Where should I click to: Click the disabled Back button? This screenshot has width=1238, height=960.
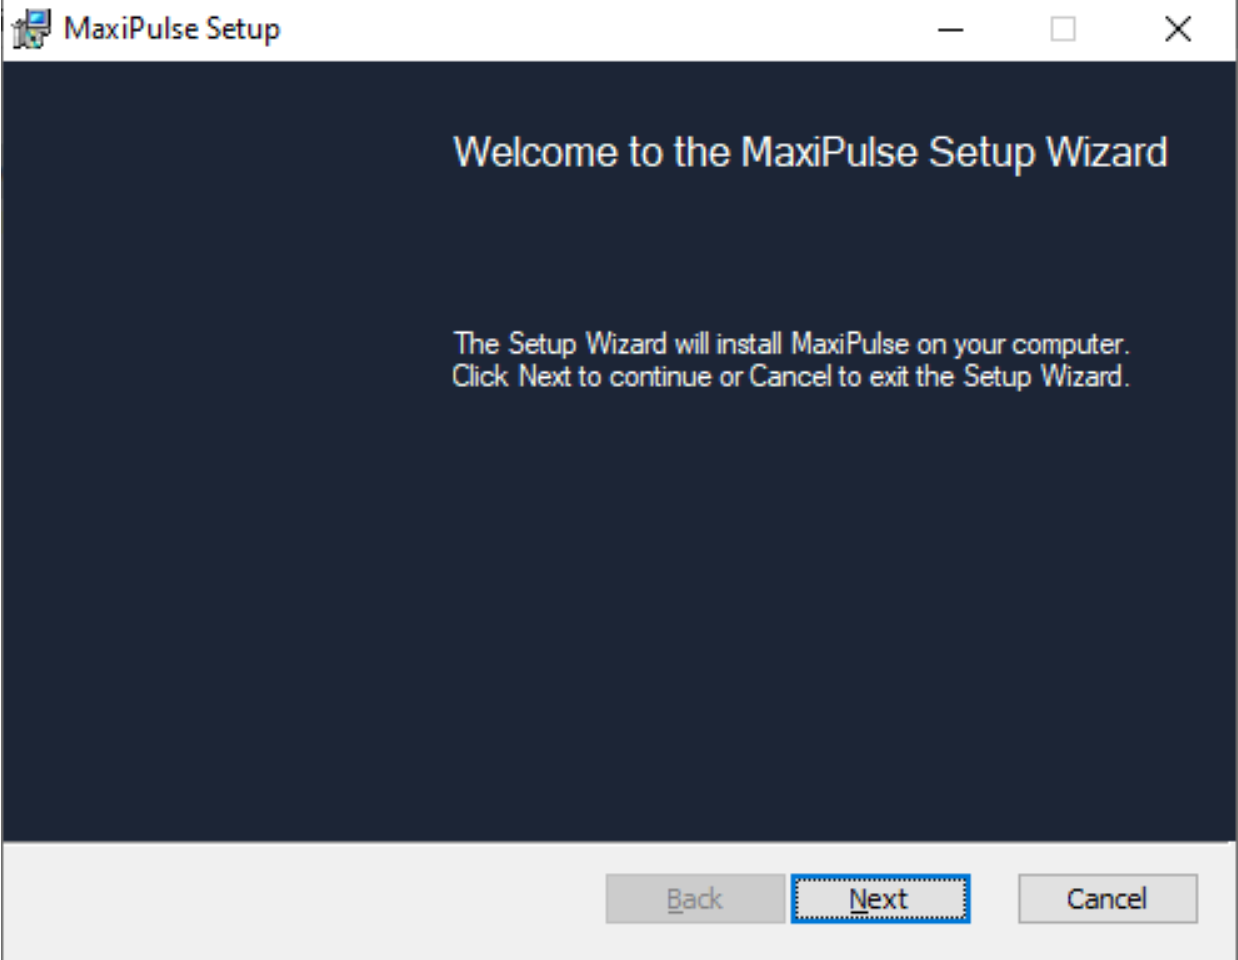(695, 899)
